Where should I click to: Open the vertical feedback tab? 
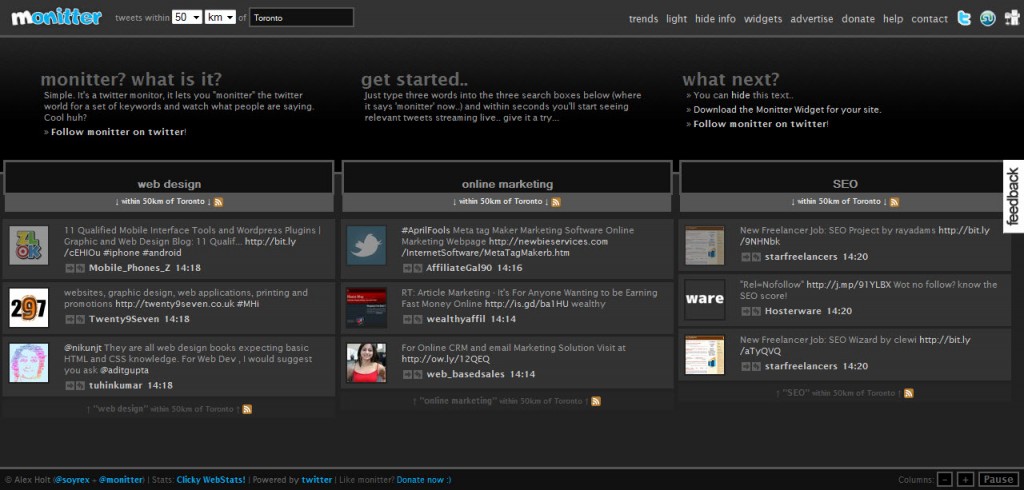tap(1013, 196)
